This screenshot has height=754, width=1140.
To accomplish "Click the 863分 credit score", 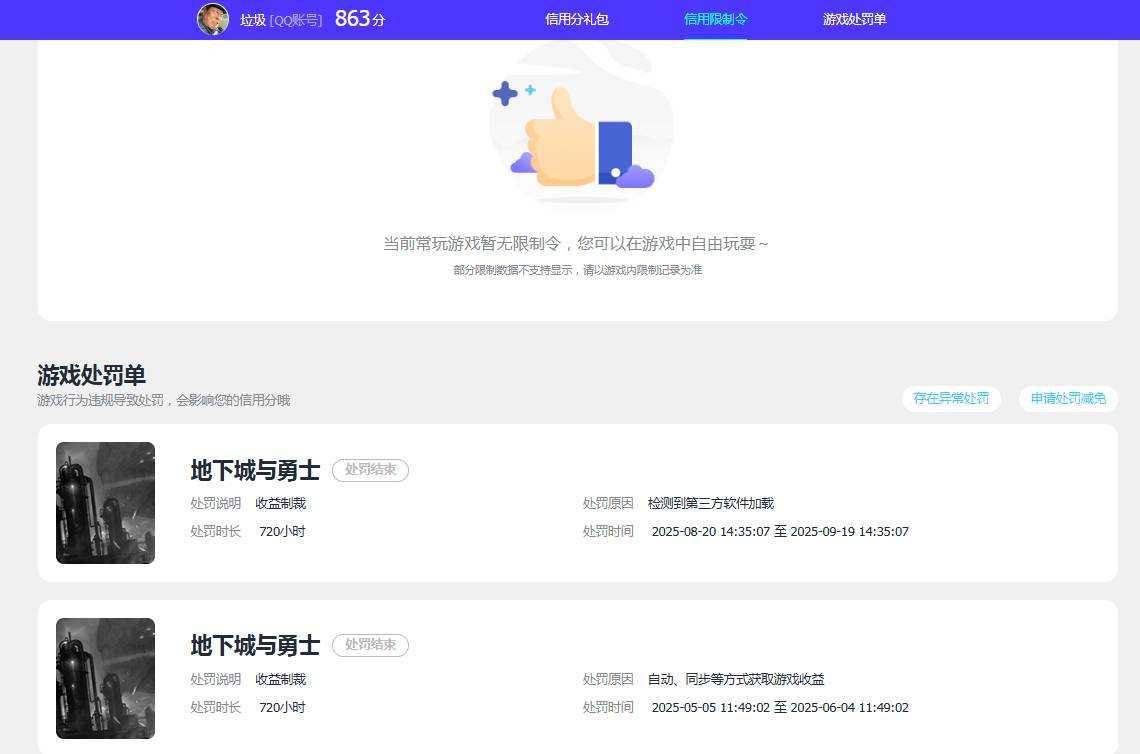I will tap(360, 19).
